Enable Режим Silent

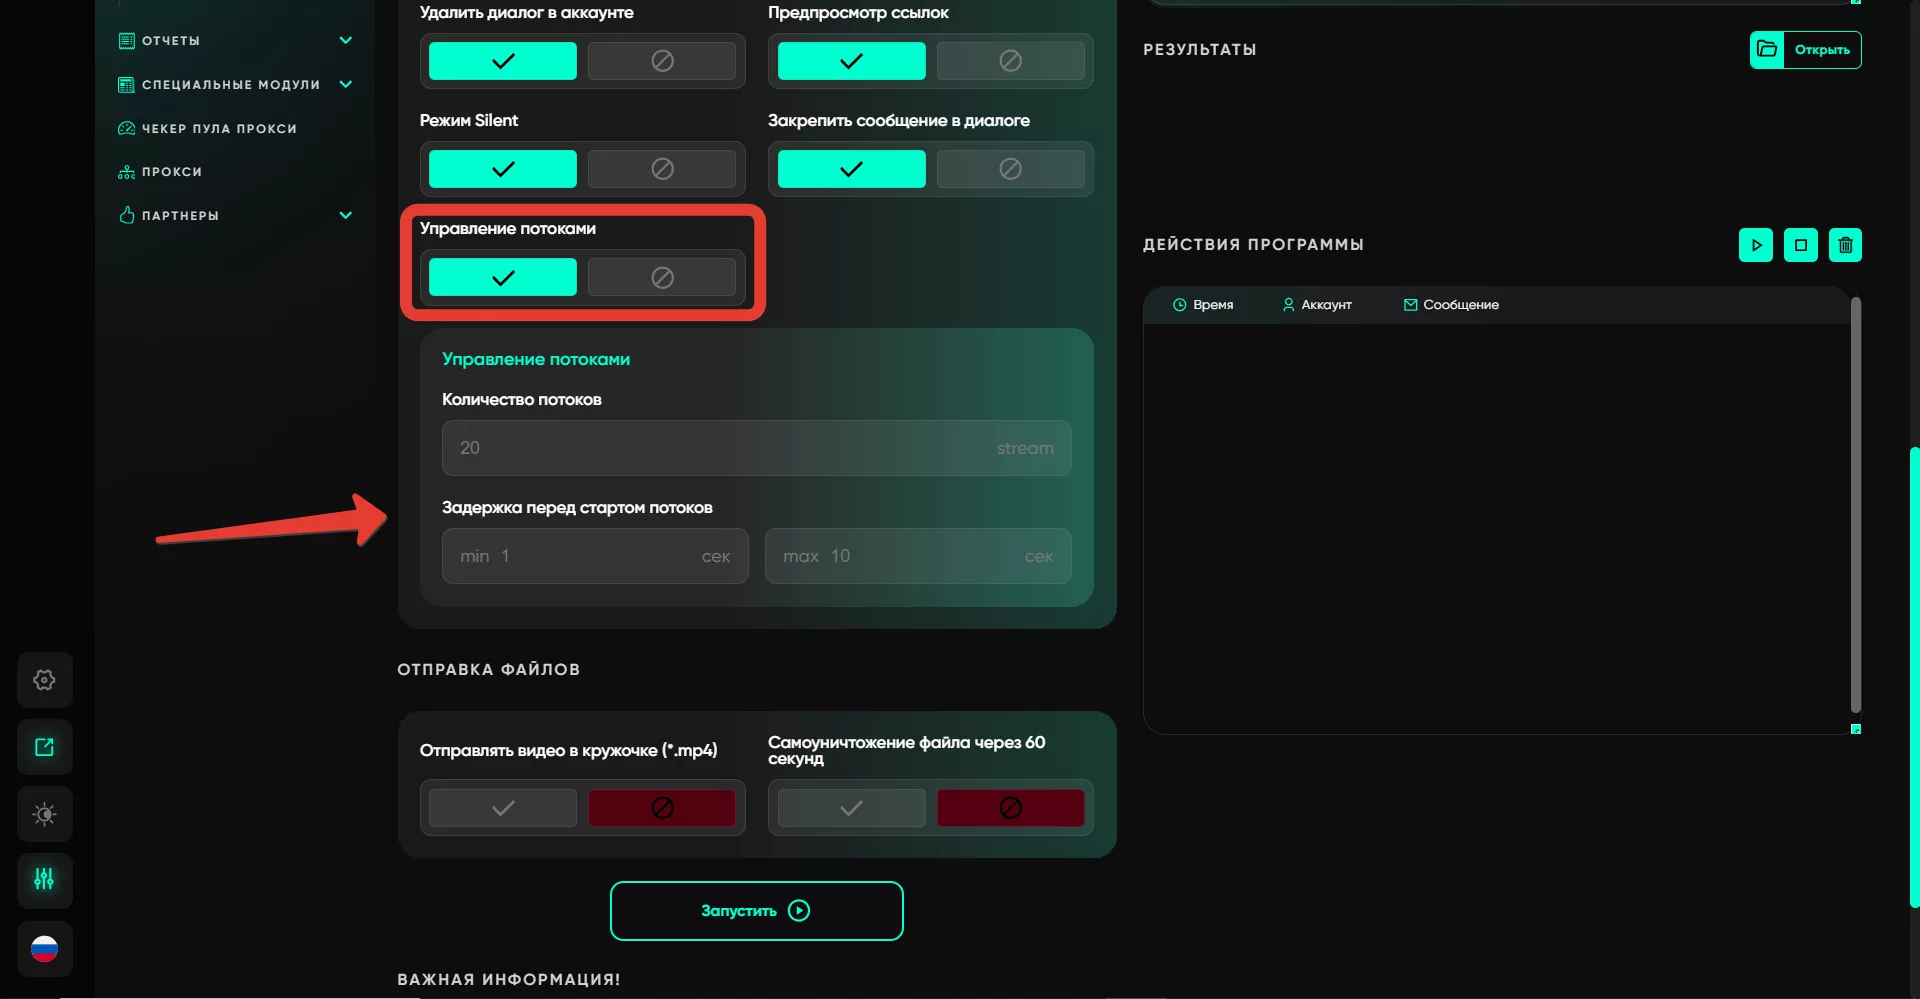tap(503, 169)
